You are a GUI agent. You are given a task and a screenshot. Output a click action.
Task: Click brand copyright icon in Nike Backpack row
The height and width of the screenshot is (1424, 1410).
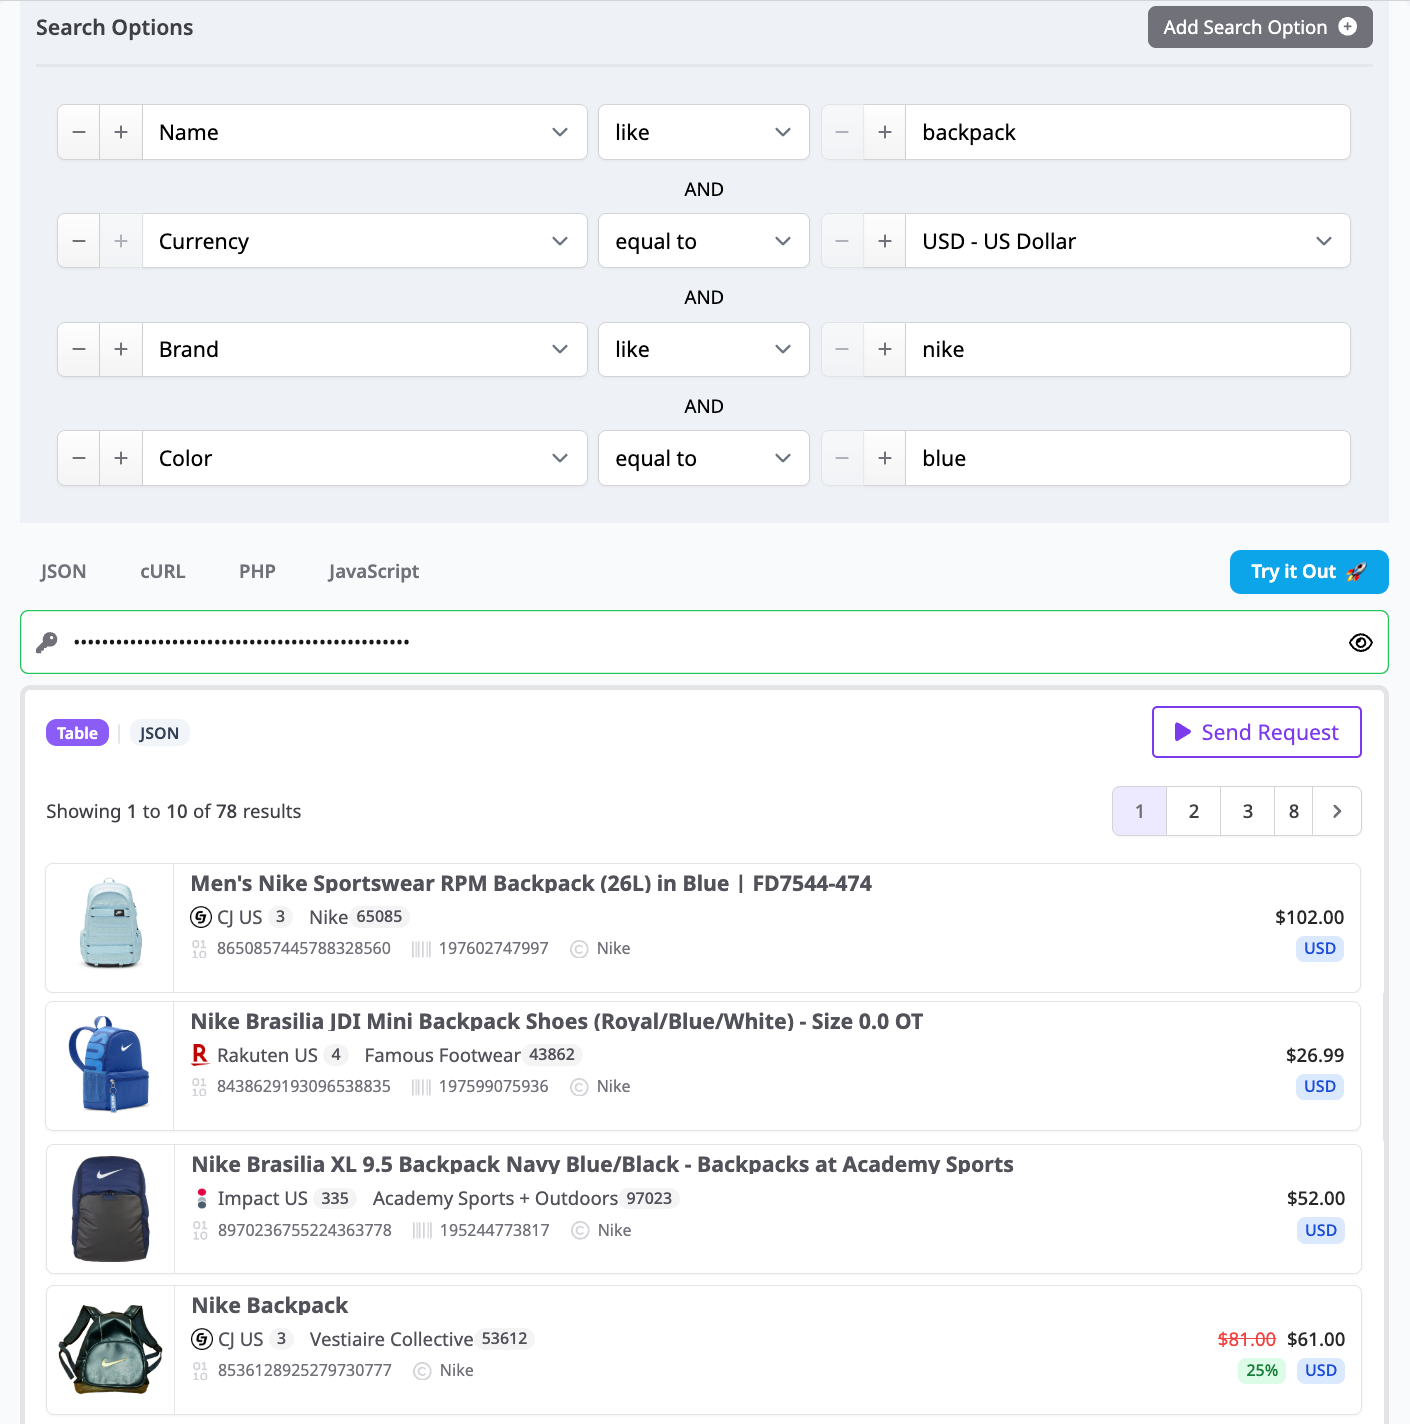point(422,1370)
